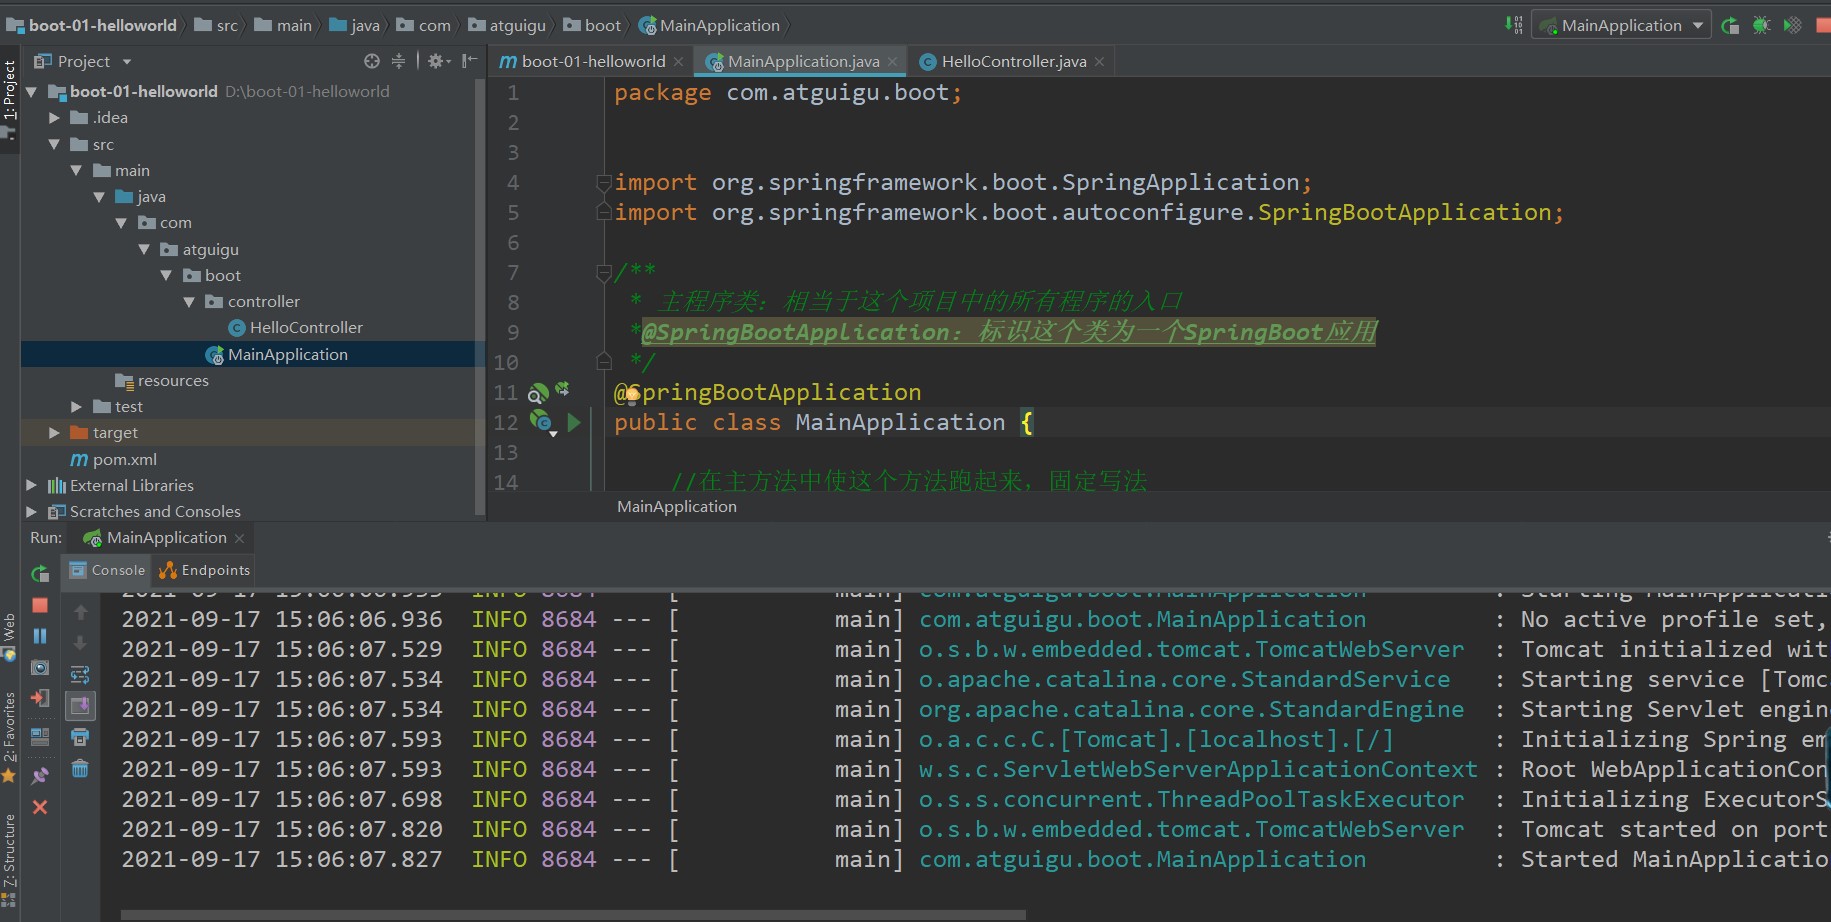Viewport: 1831px width, 922px height.
Task: Toggle the Javadoc comment fold on line 7
Action: click(603, 272)
